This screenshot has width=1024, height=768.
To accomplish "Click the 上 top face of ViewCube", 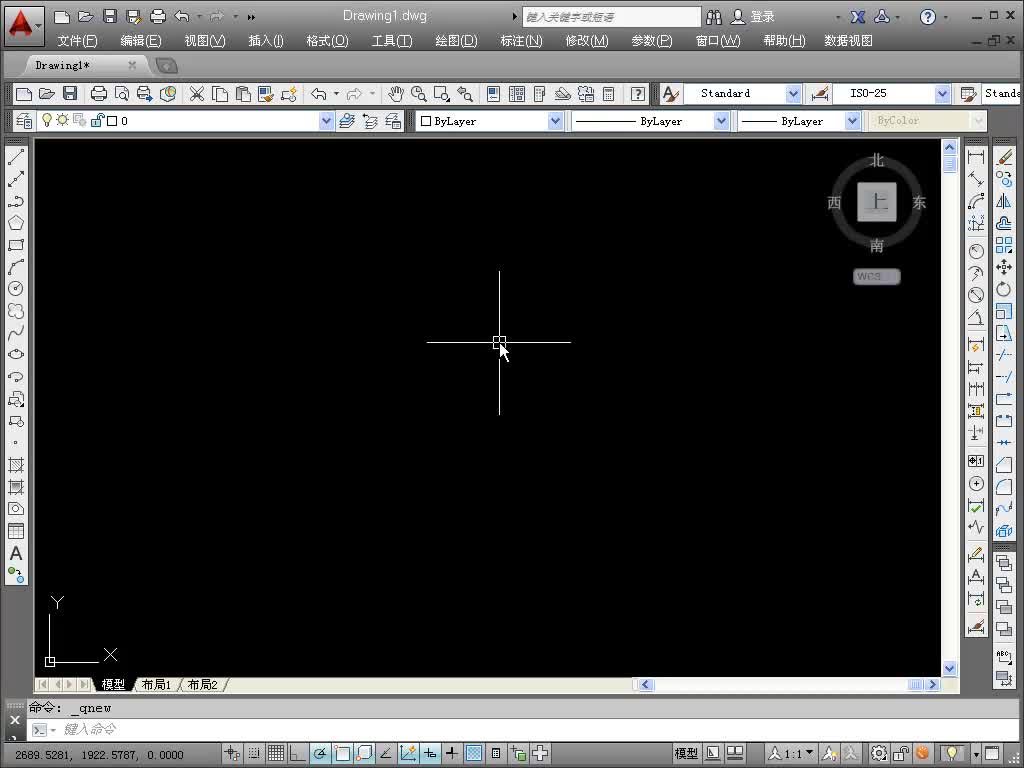I will point(876,202).
